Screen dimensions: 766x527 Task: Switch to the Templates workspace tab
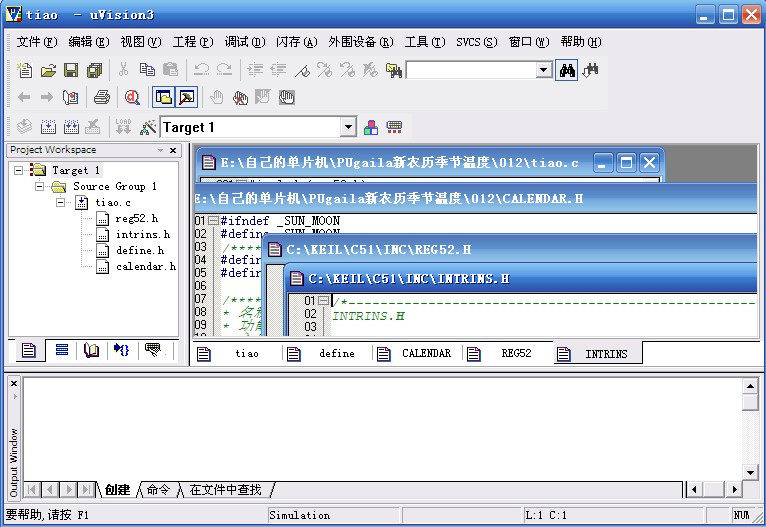tap(153, 350)
